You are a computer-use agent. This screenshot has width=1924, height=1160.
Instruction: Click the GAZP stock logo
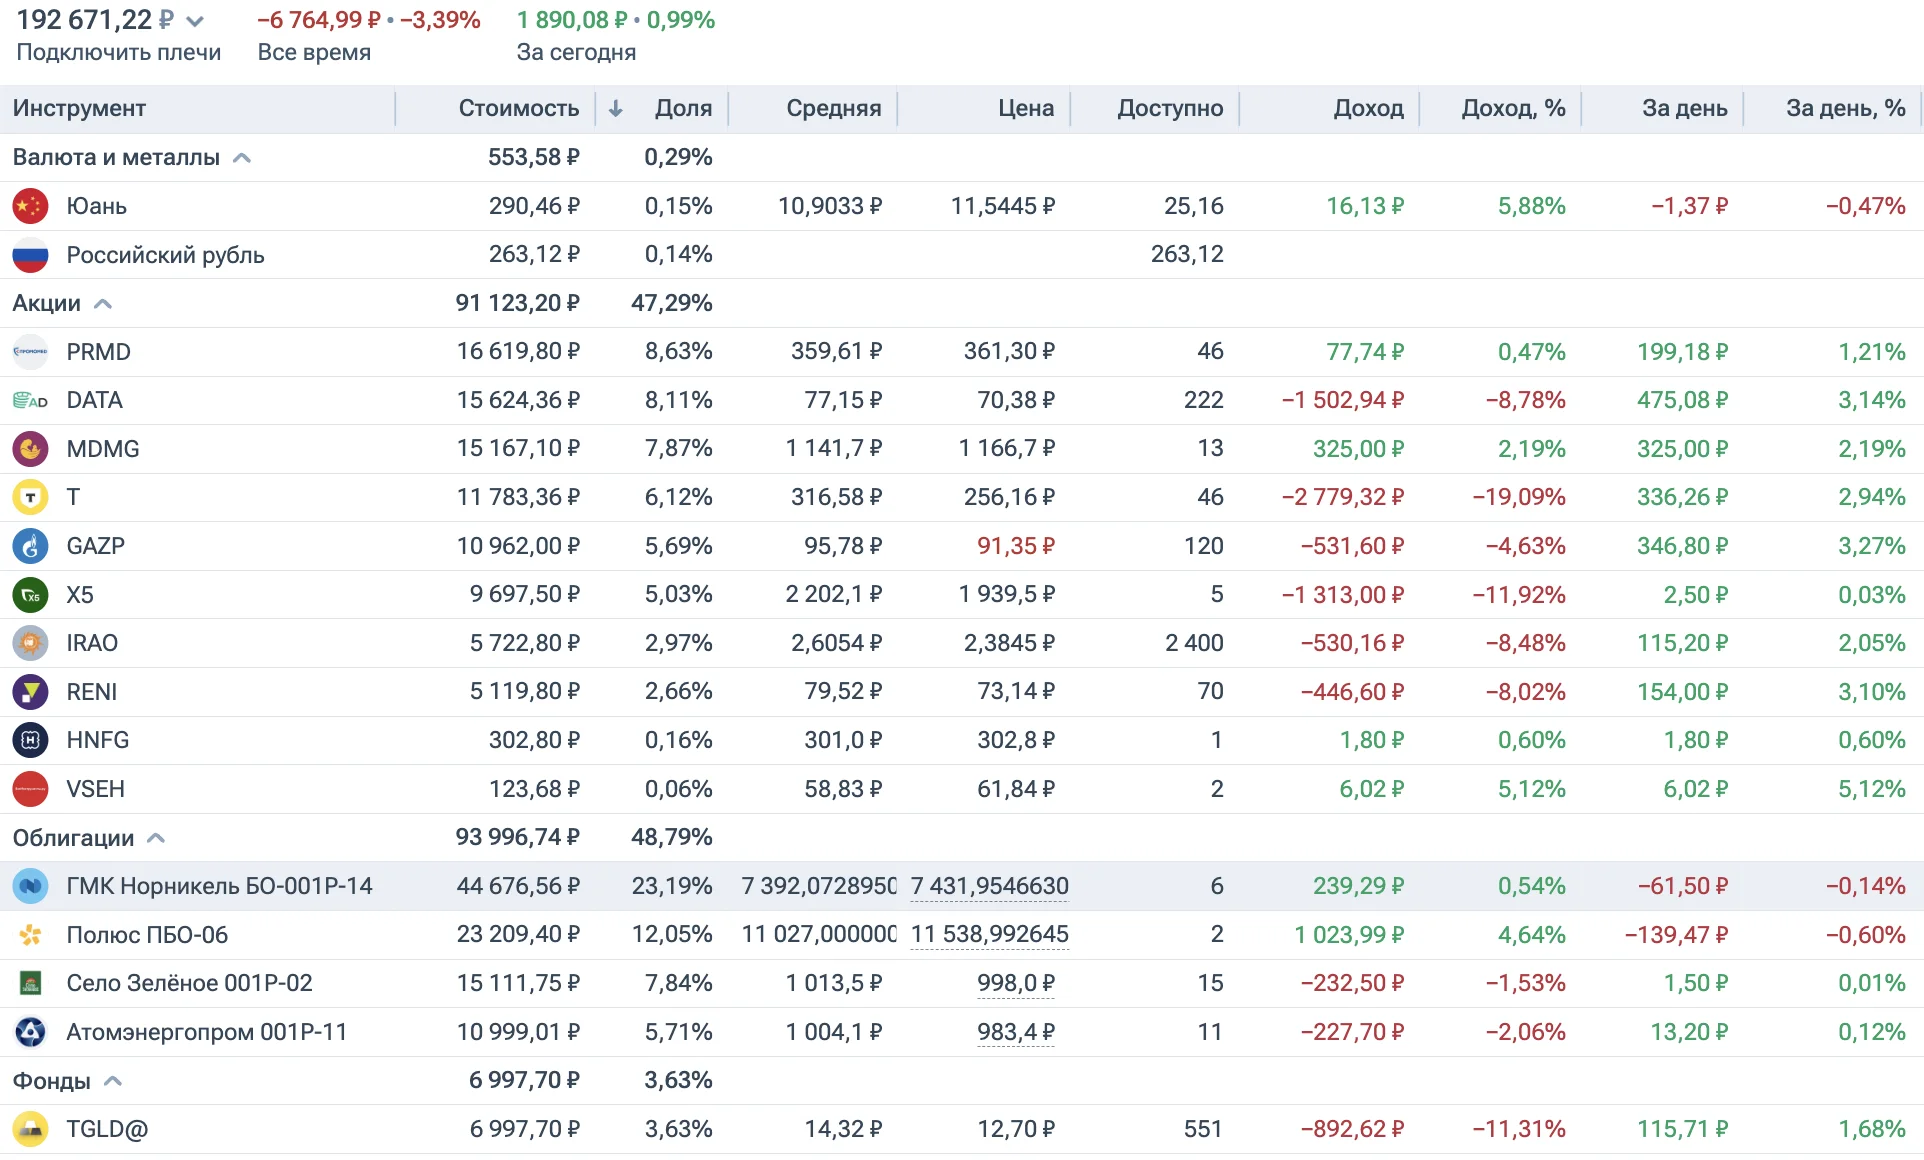click(x=30, y=546)
